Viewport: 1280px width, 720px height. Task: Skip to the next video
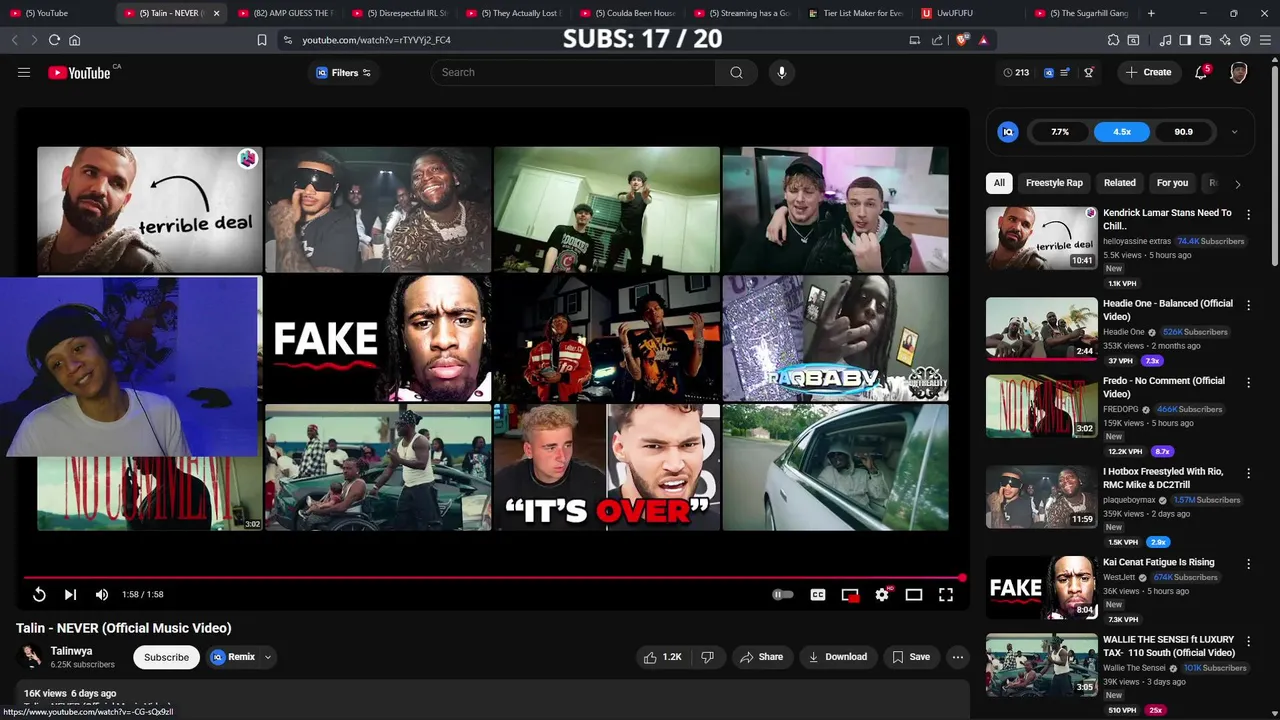[70, 594]
